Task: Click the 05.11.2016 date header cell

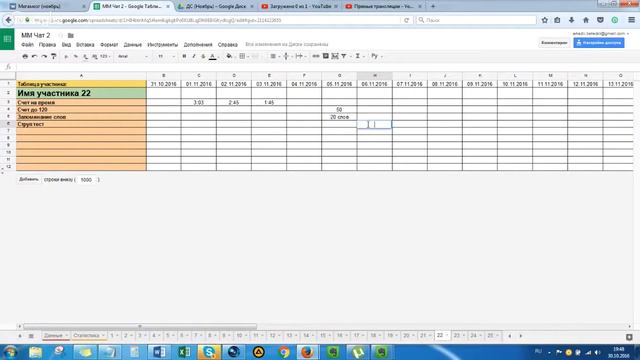Action: pyautogui.click(x=339, y=84)
